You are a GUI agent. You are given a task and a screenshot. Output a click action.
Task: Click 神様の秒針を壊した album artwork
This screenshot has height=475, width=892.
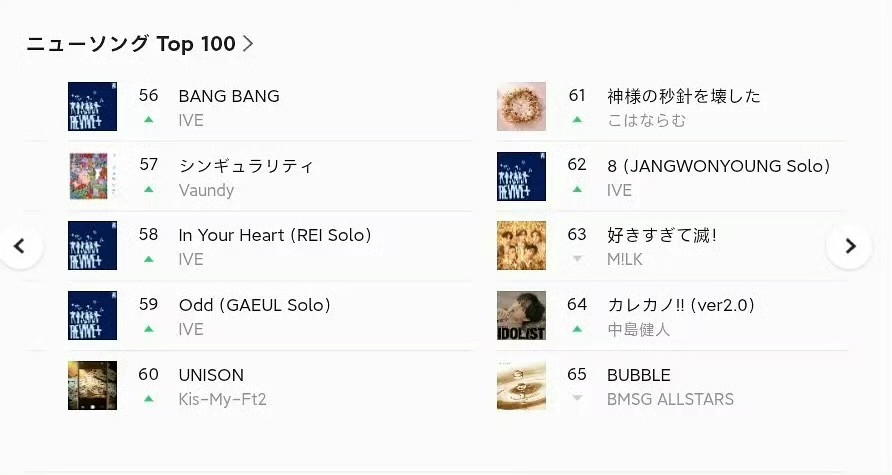[x=521, y=106]
